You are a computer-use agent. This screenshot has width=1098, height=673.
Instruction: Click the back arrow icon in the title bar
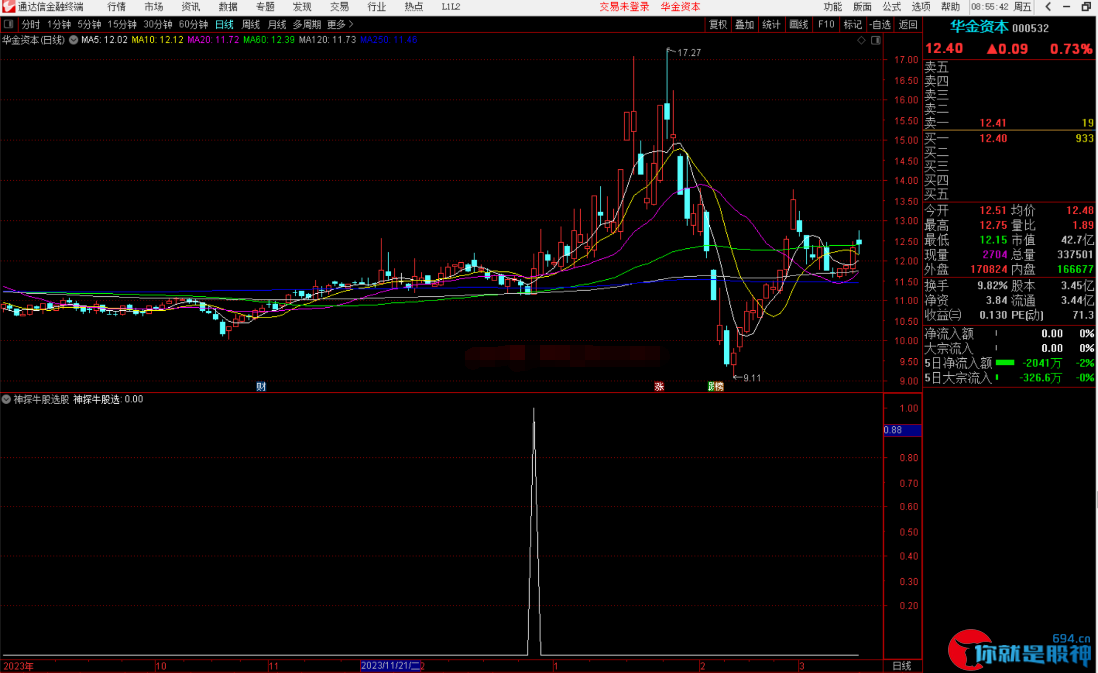(1048, 6)
